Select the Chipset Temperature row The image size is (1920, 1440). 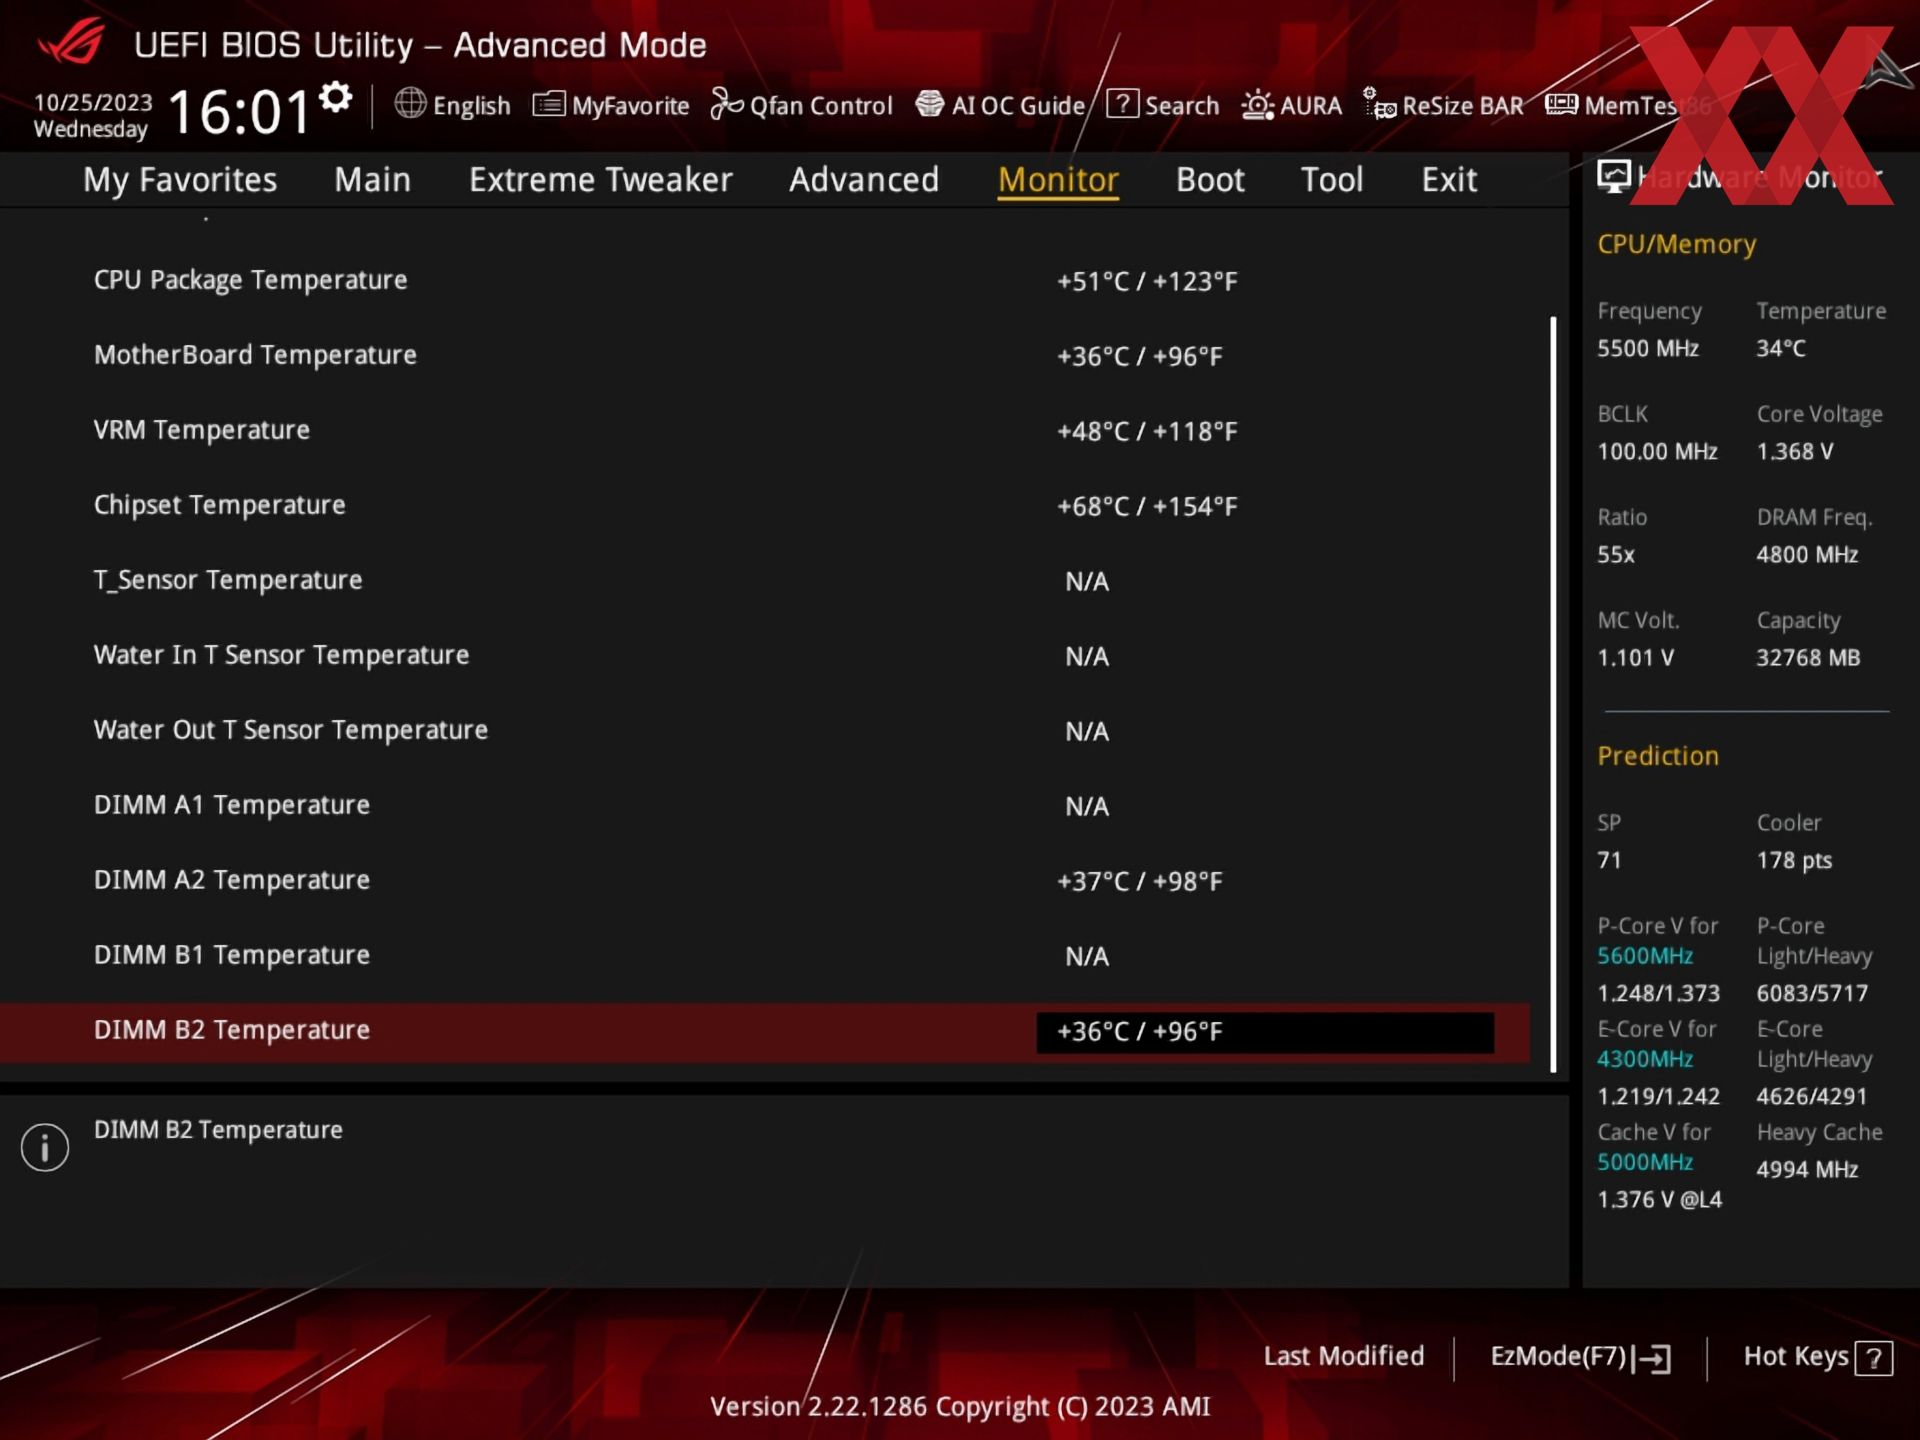point(765,506)
